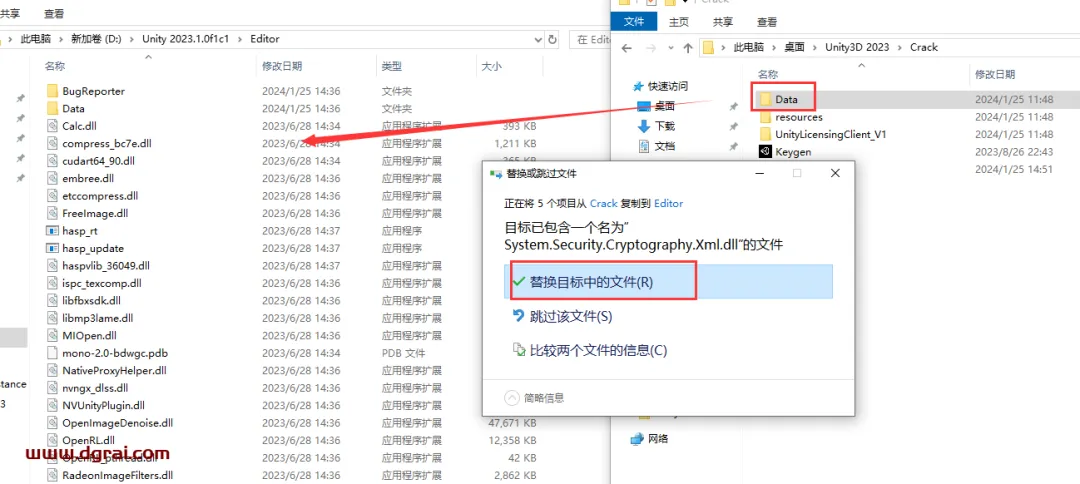The width and height of the screenshot is (1080, 484).
Task: Open 主页 tab in Crack window ribbon
Action: [679, 22]
